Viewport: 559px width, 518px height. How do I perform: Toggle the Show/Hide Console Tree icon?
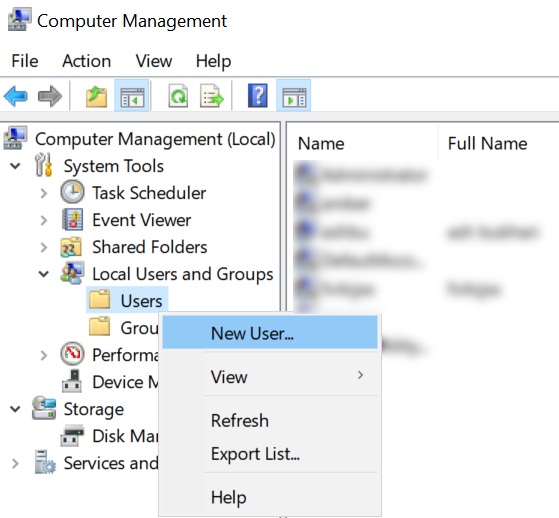pyautogui.click(x=132, y=96)
